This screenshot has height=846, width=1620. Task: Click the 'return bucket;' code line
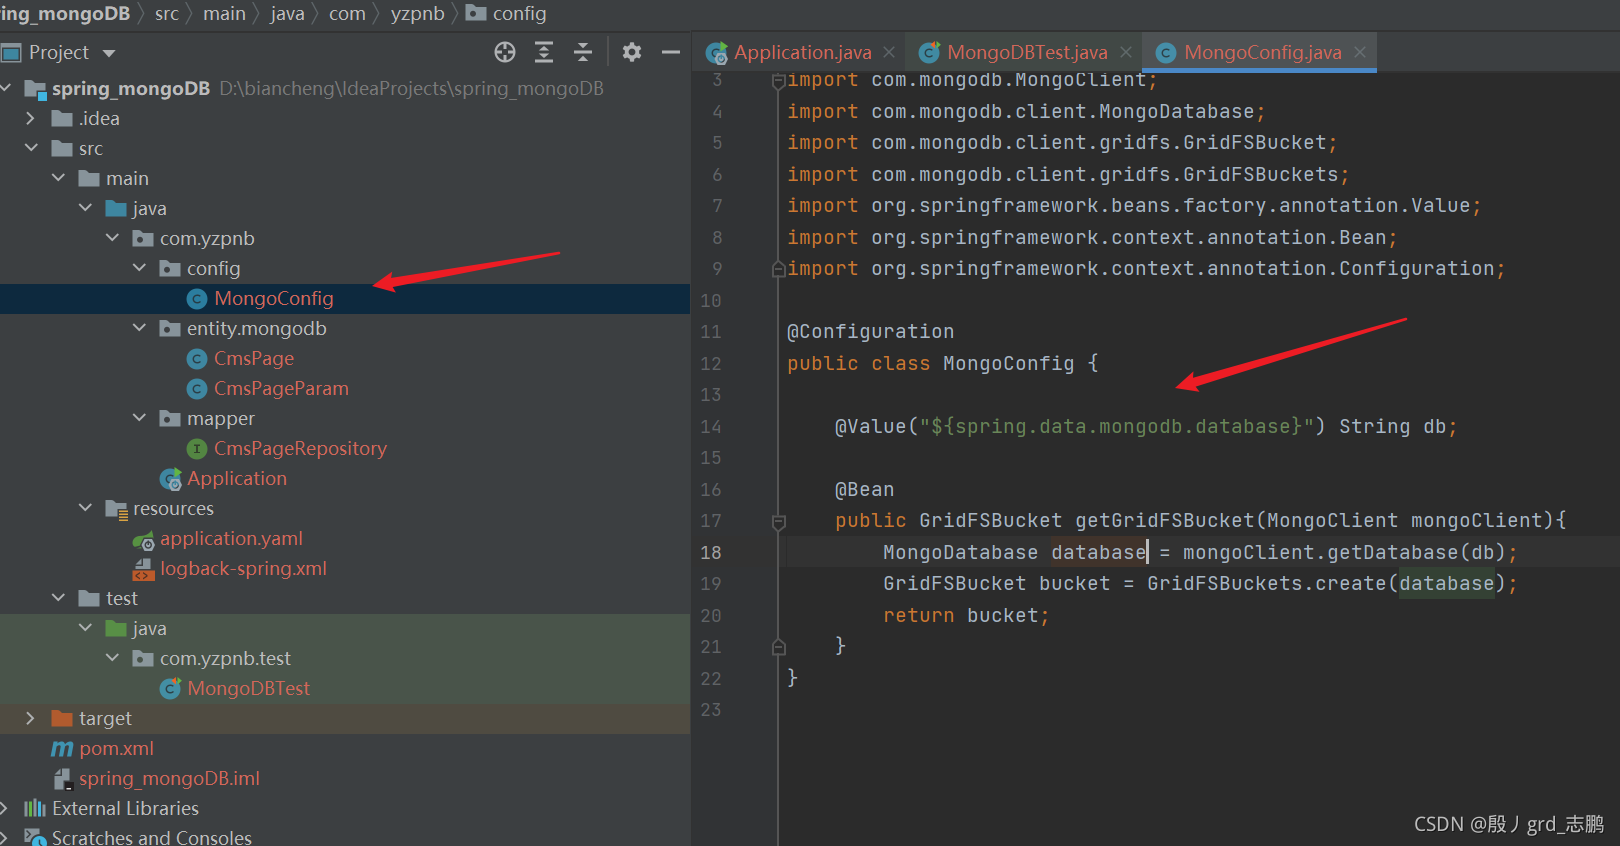tap(966, 615)
